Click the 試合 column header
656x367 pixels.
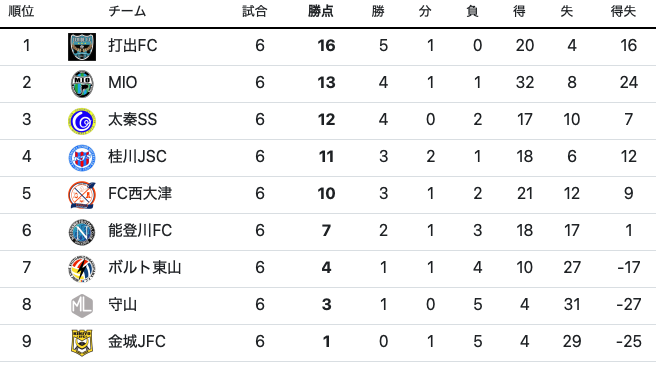pos(254,11)
